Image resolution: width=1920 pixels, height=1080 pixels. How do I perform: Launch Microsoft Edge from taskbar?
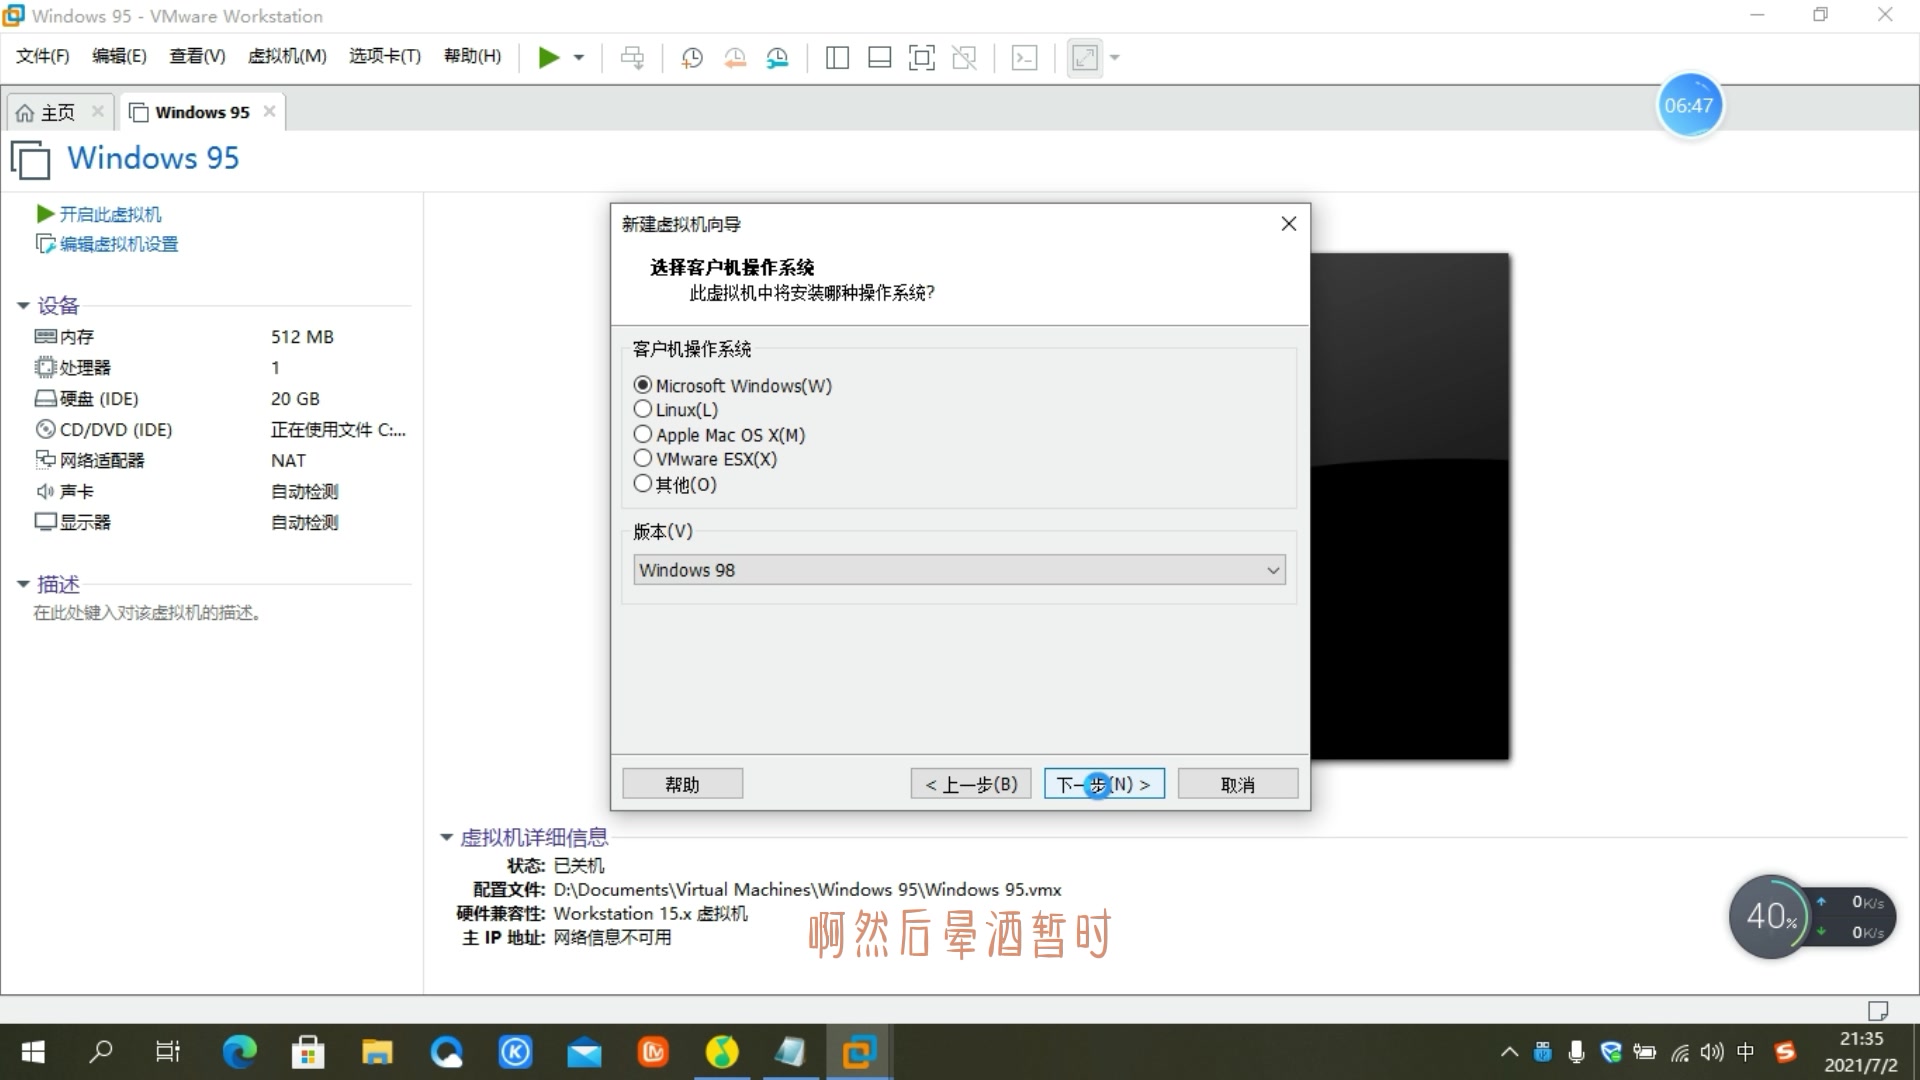[x=239, y=1052]
